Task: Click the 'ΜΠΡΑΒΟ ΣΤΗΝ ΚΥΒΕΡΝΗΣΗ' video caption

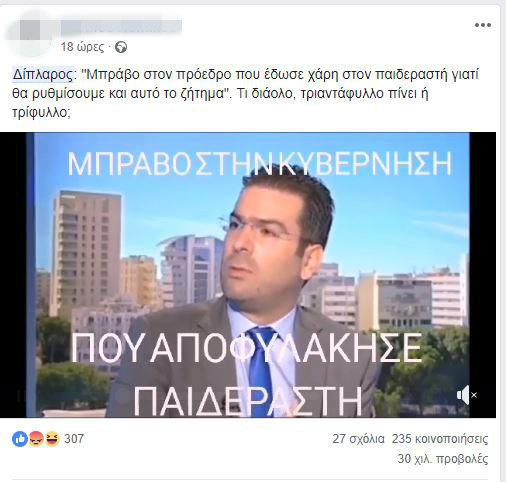Action: point(260,164)
